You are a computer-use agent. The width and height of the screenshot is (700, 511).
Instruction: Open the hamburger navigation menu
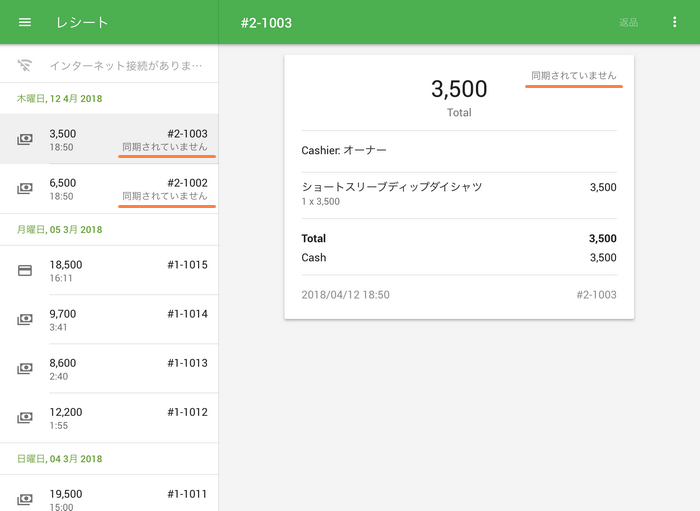point(25,22)
